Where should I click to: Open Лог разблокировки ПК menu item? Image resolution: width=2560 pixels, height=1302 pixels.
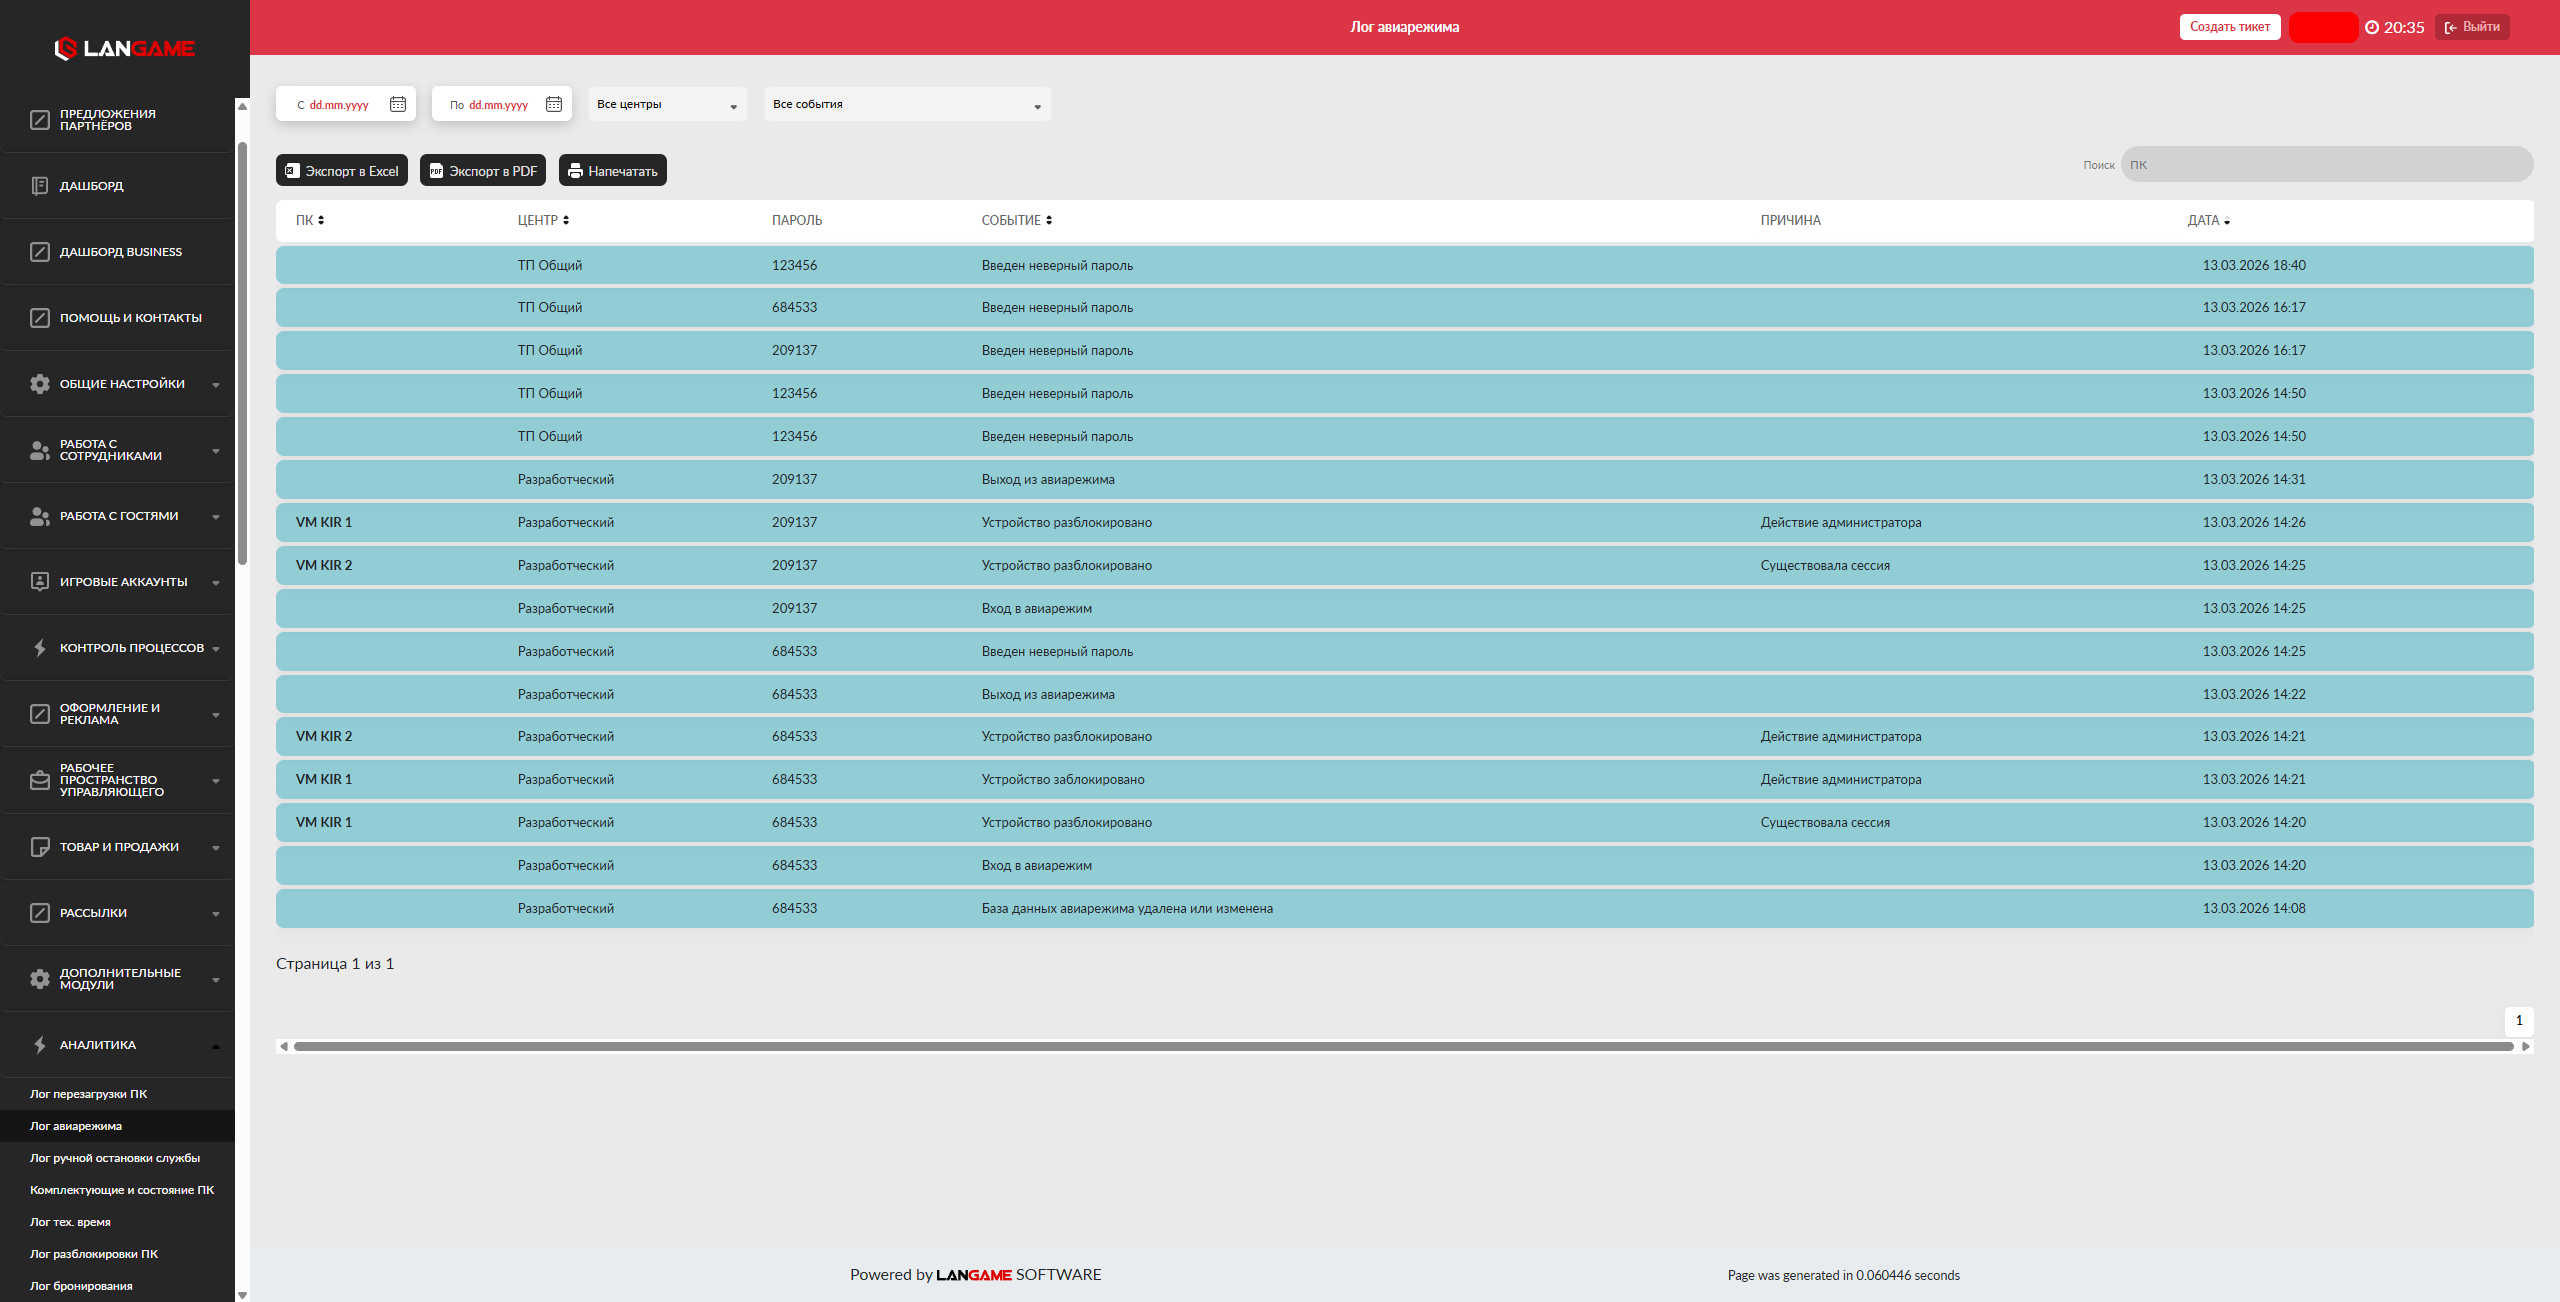[94, 1254]
